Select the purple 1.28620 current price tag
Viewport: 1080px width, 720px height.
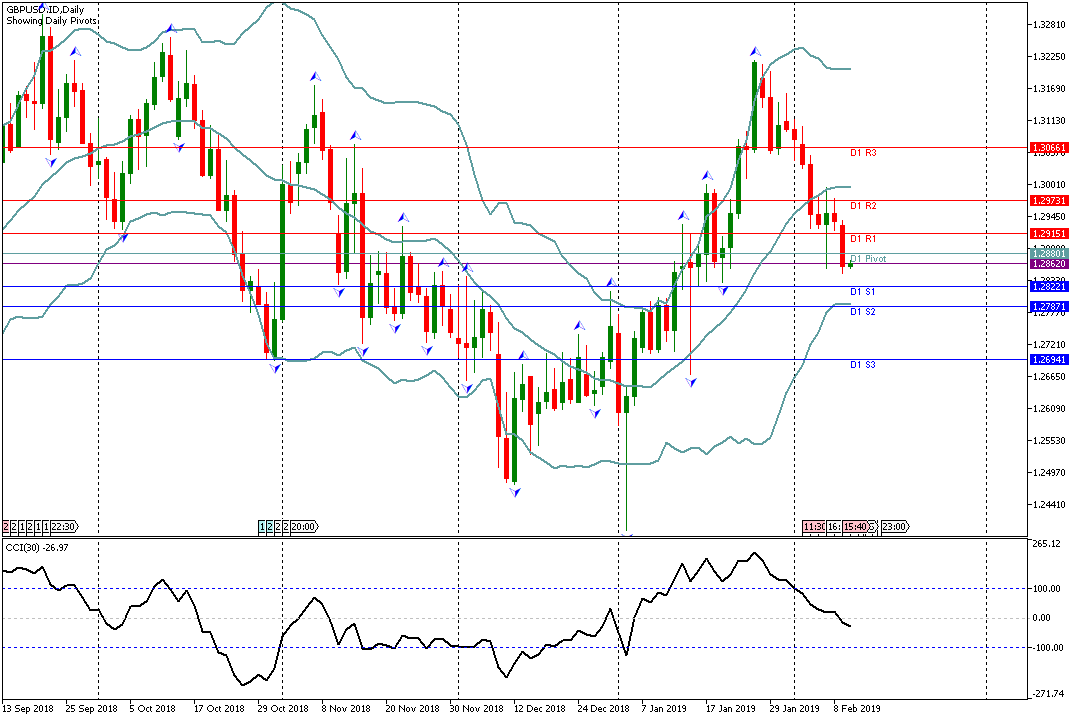tap(1049, 264)
